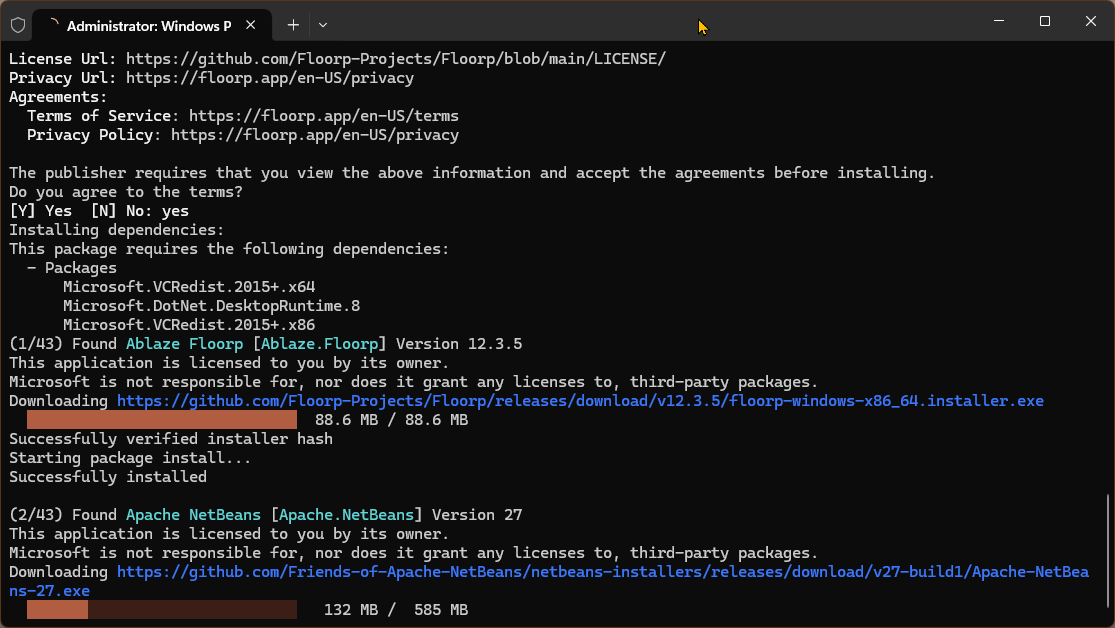Open the Floorp LICENSE GitHub URL
The width and height of the screenshot is (1115, 628).
pyautogui.click(x=395, y=59)
